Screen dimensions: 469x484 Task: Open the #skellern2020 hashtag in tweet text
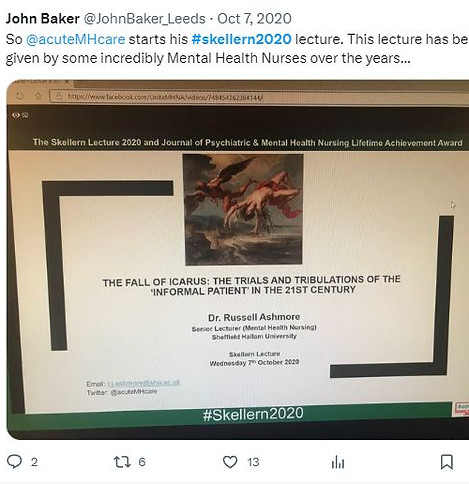tap(242, 39)
